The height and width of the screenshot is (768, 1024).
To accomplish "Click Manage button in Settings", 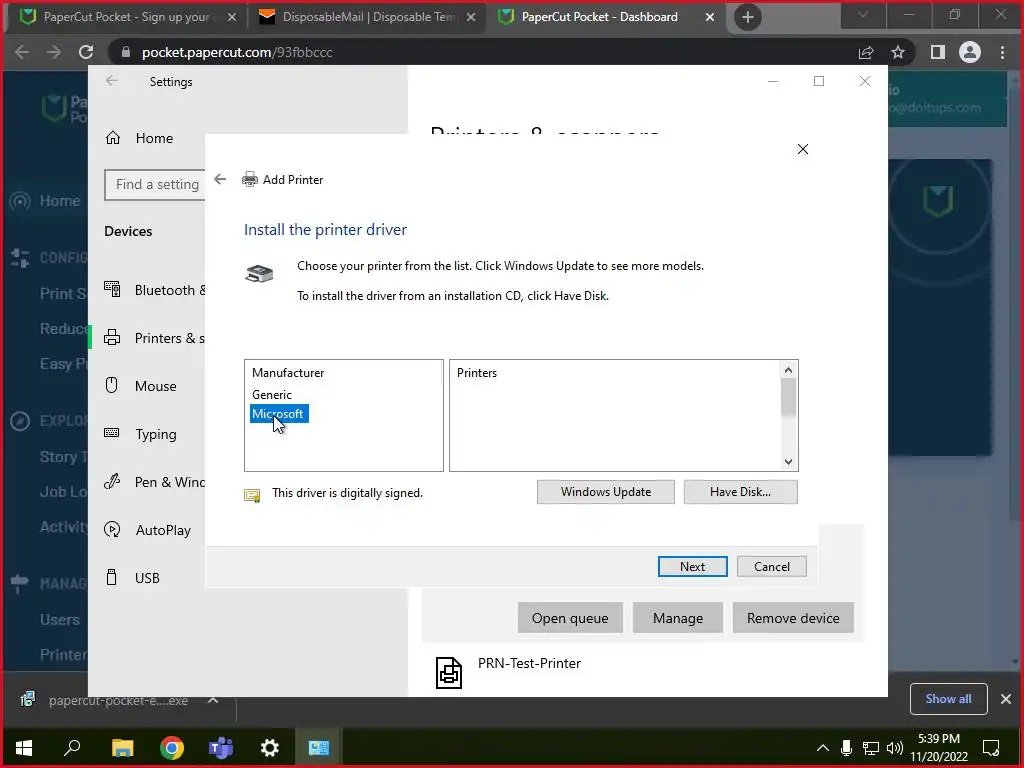I will point(677,618).
